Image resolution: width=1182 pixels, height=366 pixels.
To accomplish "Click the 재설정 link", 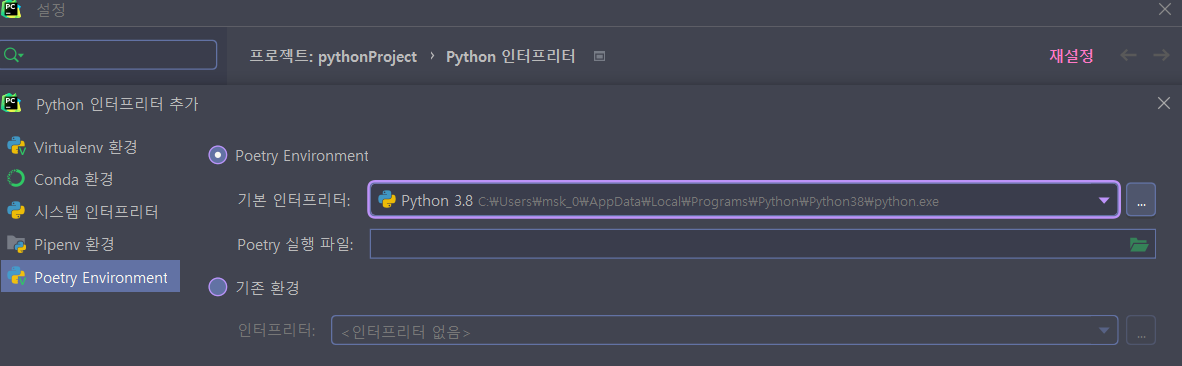I will coord(1071,56).
